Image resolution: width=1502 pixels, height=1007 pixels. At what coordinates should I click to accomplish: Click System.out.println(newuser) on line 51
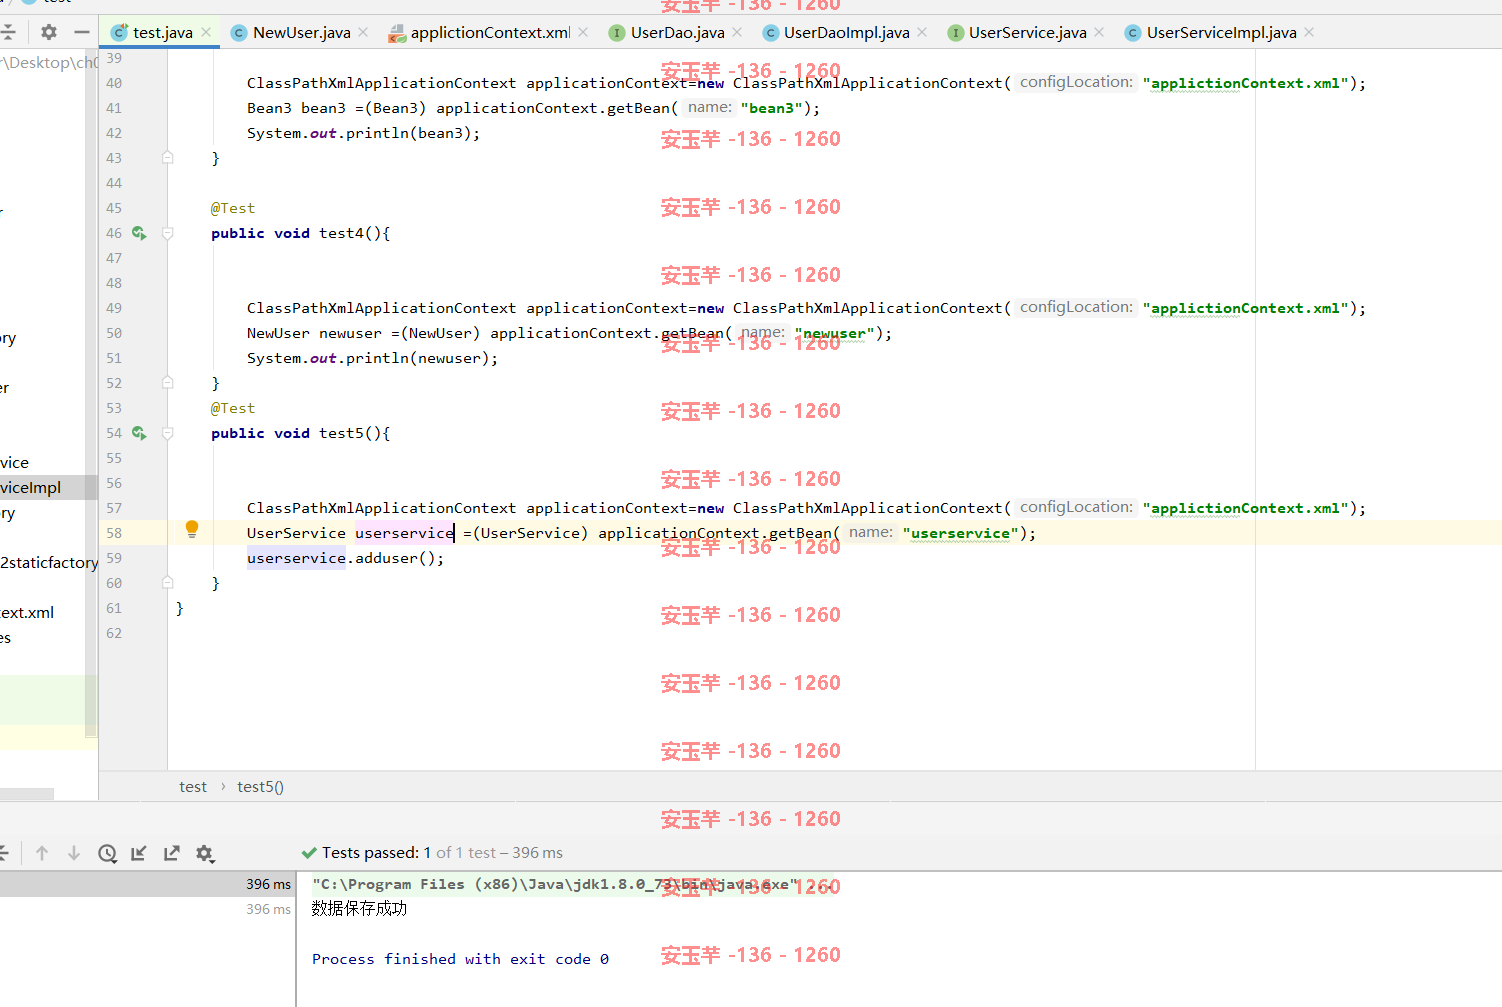coord(372,358)
